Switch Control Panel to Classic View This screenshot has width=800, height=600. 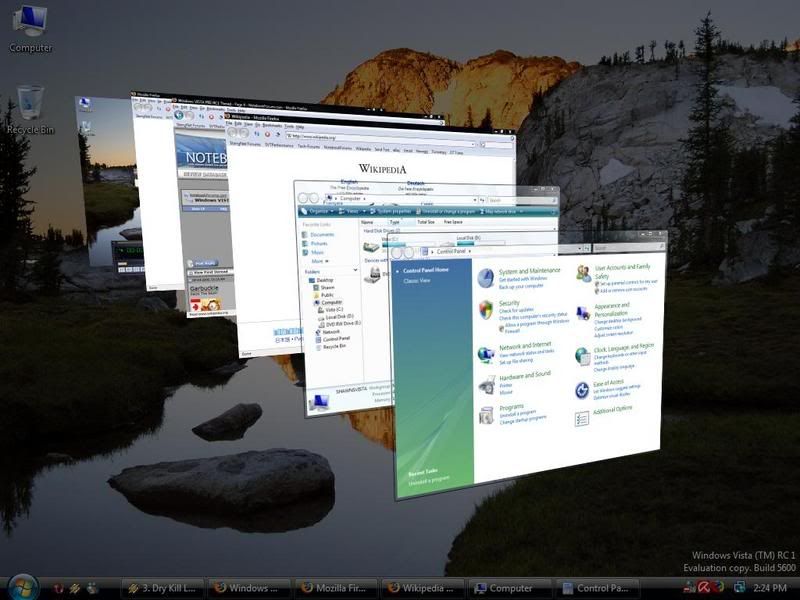tap(417, 281)
